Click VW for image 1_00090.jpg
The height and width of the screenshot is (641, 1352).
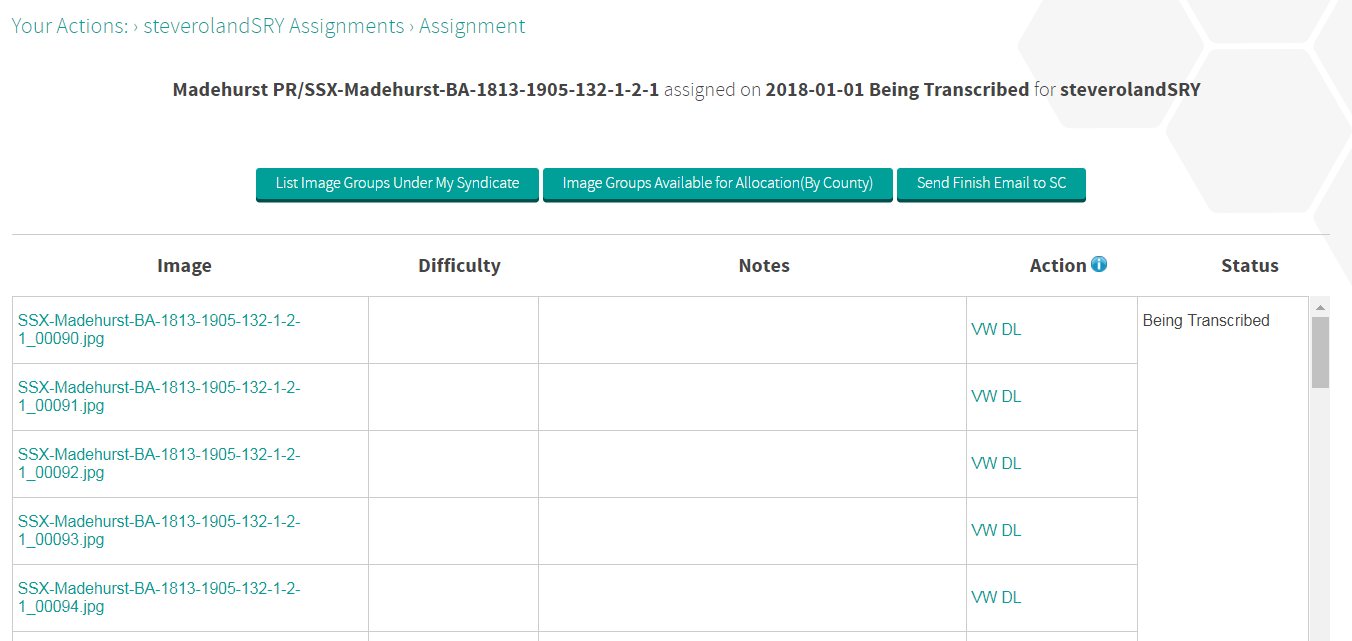coord(984,330)
